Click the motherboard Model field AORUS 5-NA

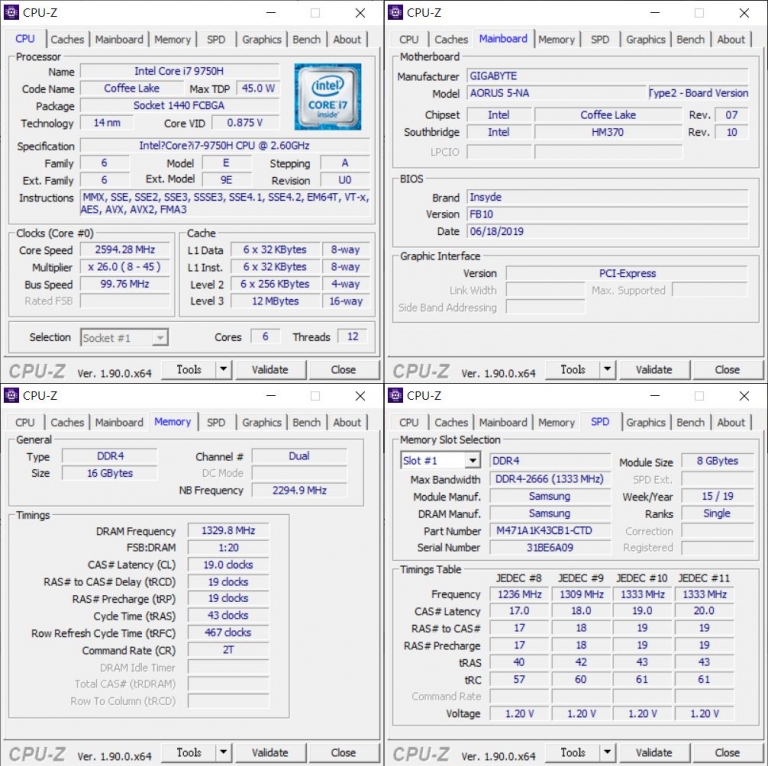tap(556, 93)
